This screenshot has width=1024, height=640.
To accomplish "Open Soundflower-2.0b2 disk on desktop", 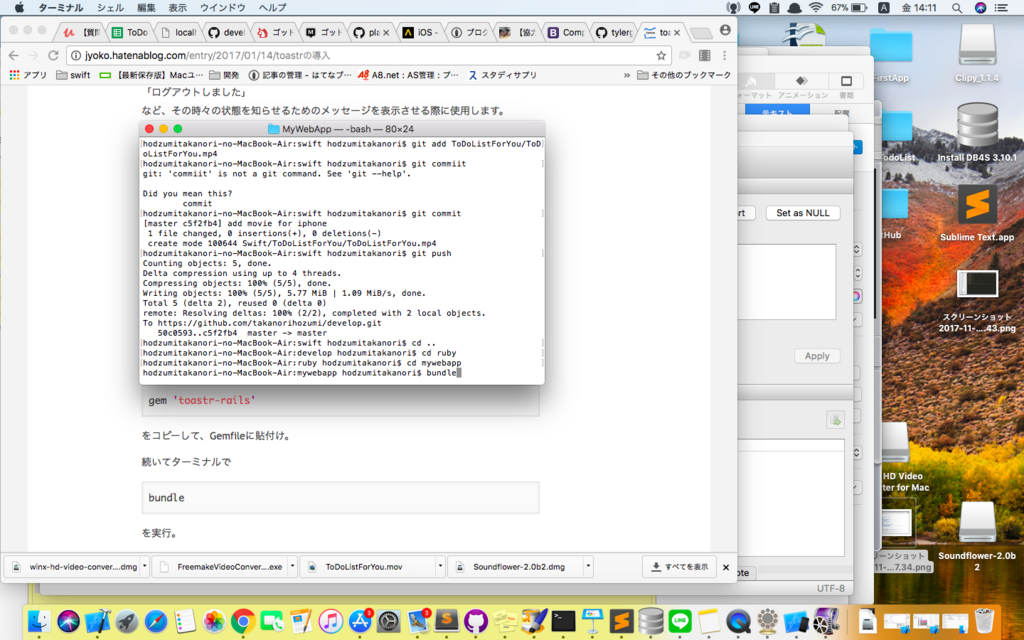I will [977, 536].
